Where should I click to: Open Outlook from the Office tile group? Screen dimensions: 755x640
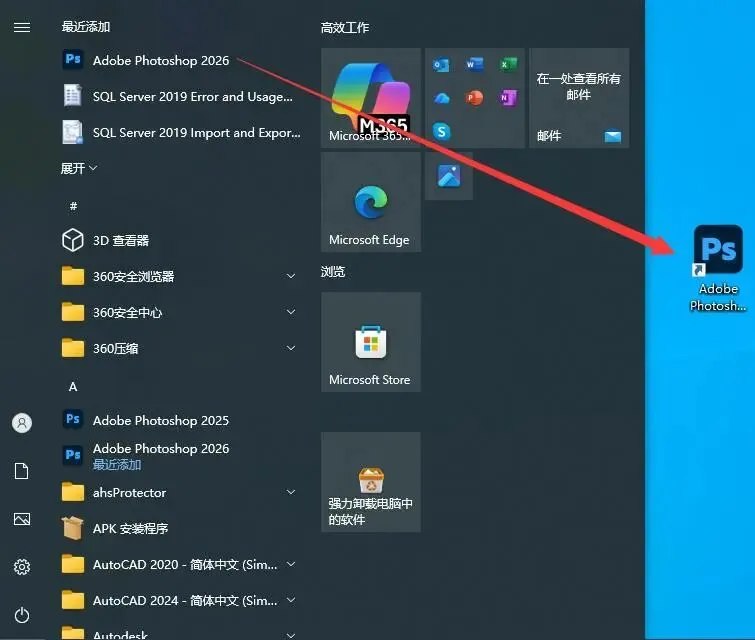441,65
